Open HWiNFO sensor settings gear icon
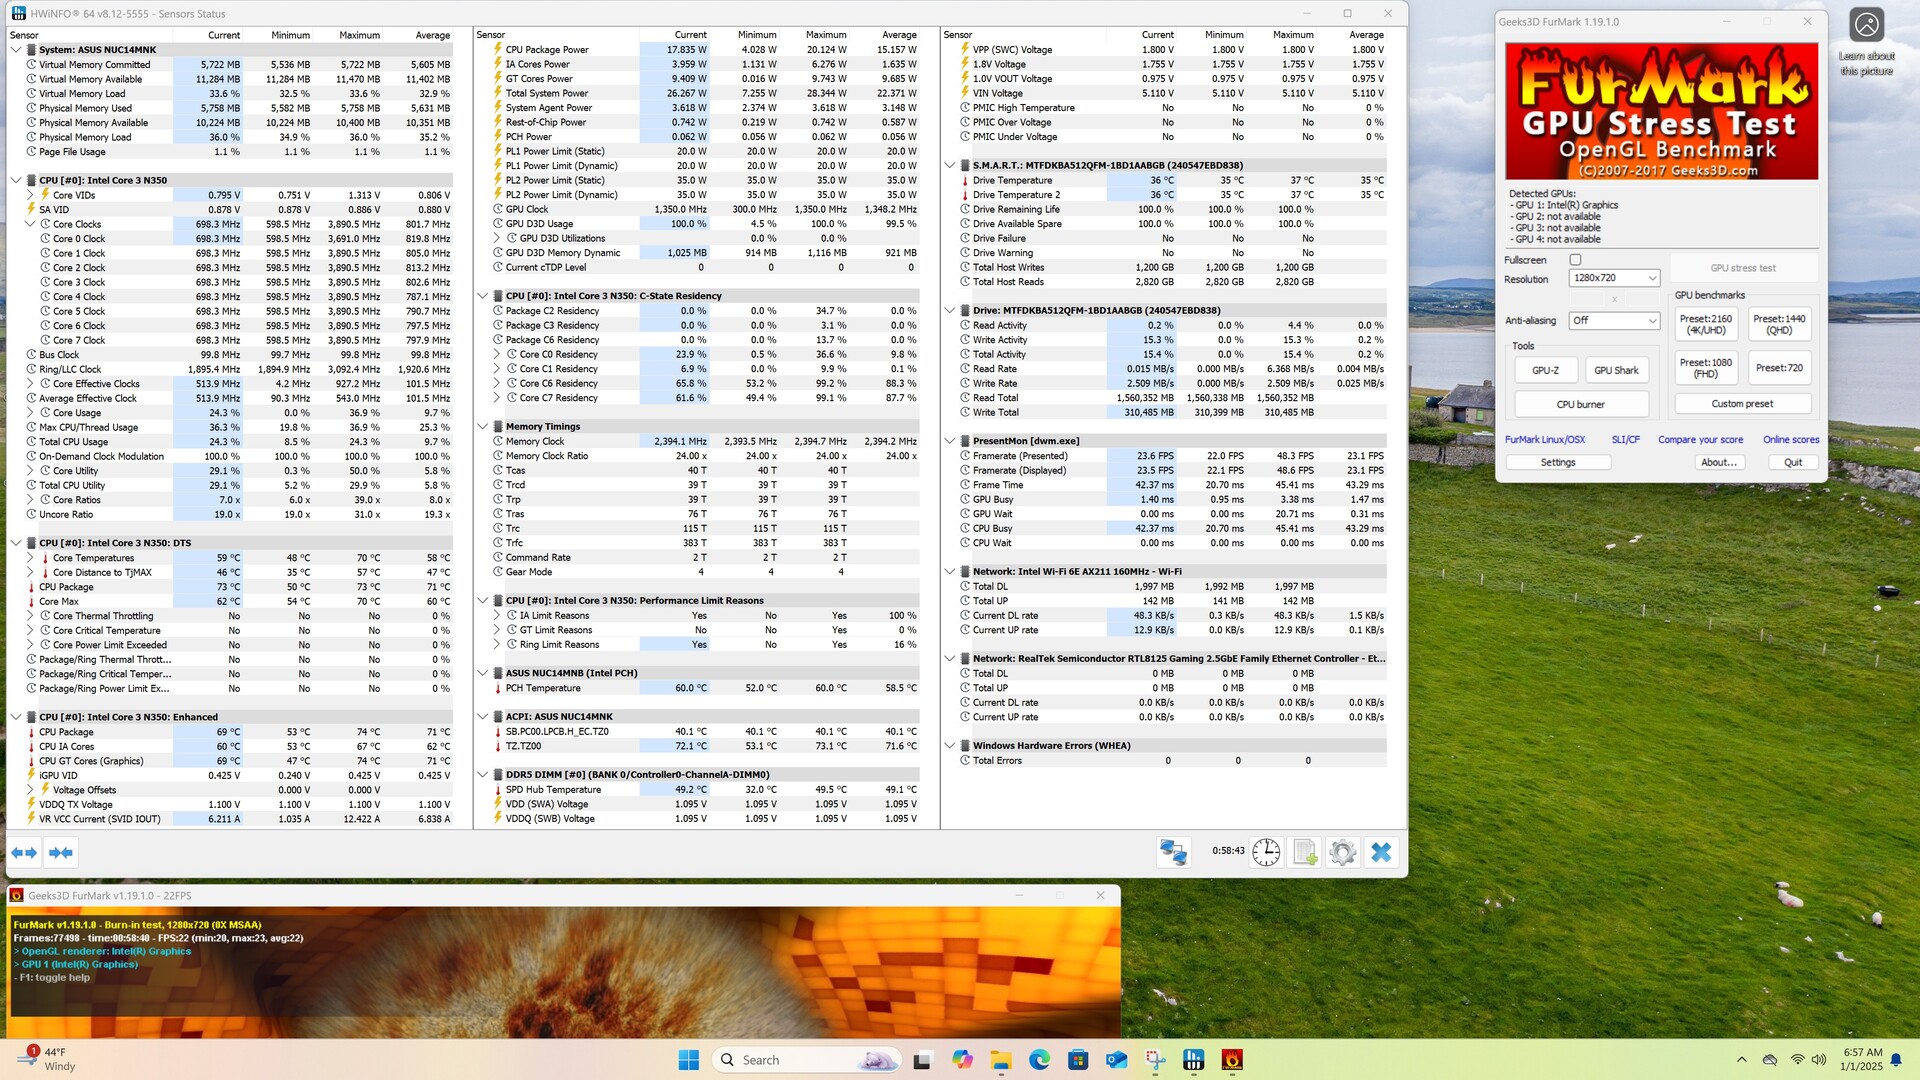The height and width of the screenshot is (1080, 1920). 1342,852
